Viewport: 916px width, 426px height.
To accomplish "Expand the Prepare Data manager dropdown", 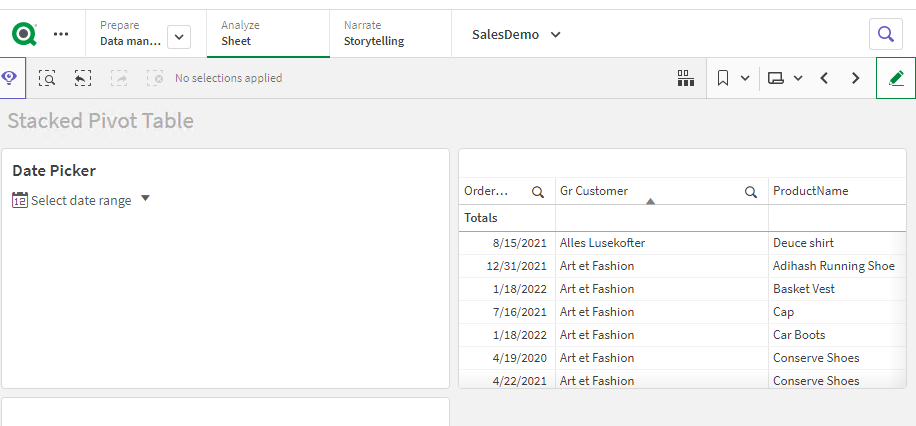I will (179, 36).
